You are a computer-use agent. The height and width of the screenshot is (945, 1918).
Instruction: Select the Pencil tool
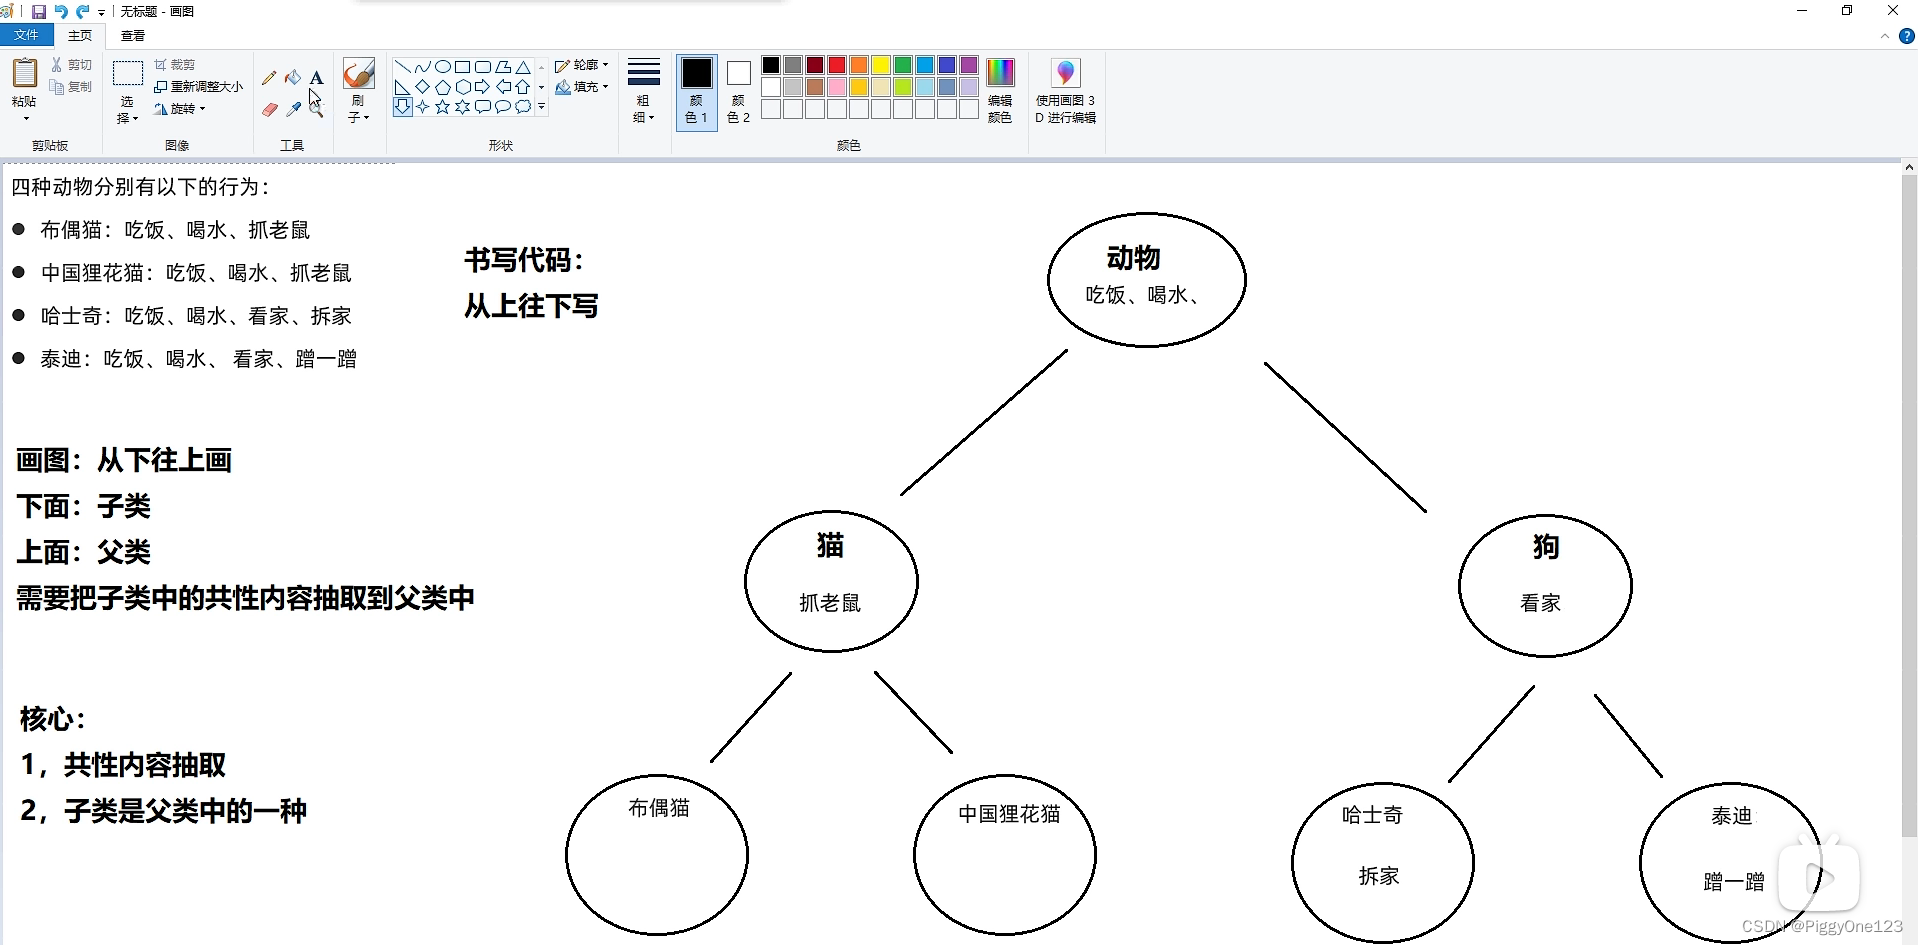(268, 77)
